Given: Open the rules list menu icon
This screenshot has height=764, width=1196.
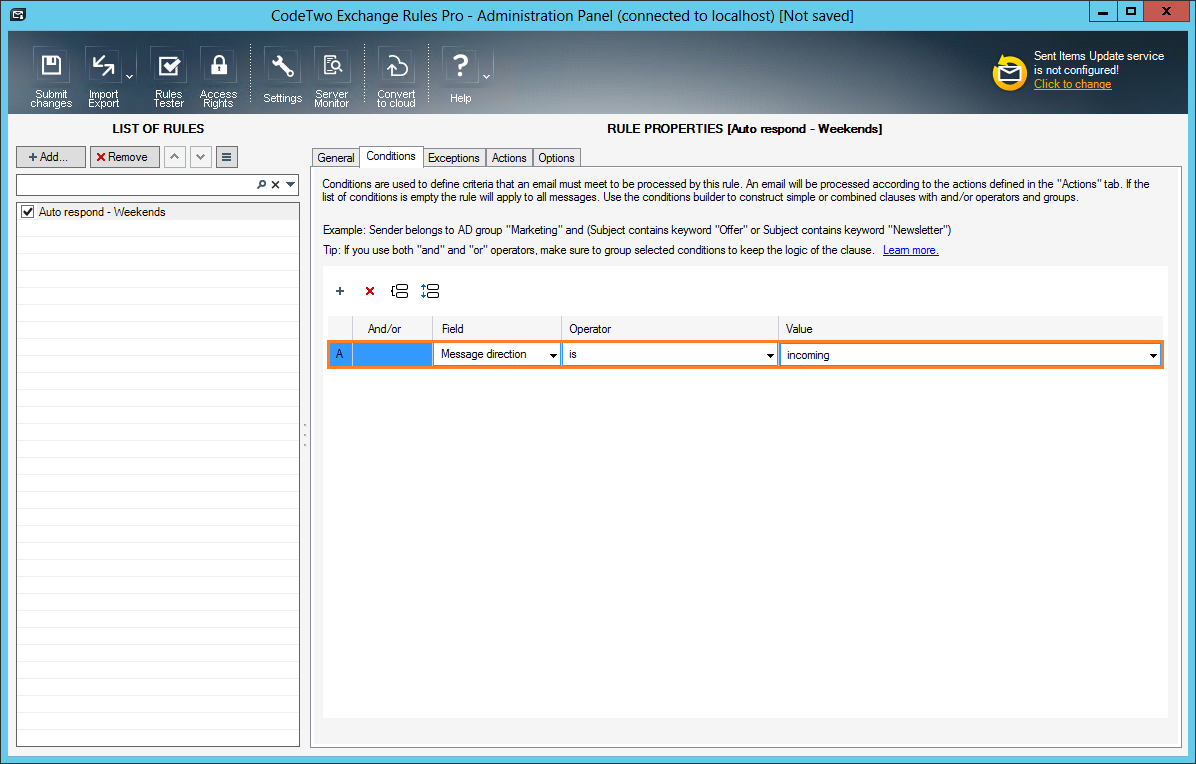Looking at the screenshot, I should pos(227,157).
